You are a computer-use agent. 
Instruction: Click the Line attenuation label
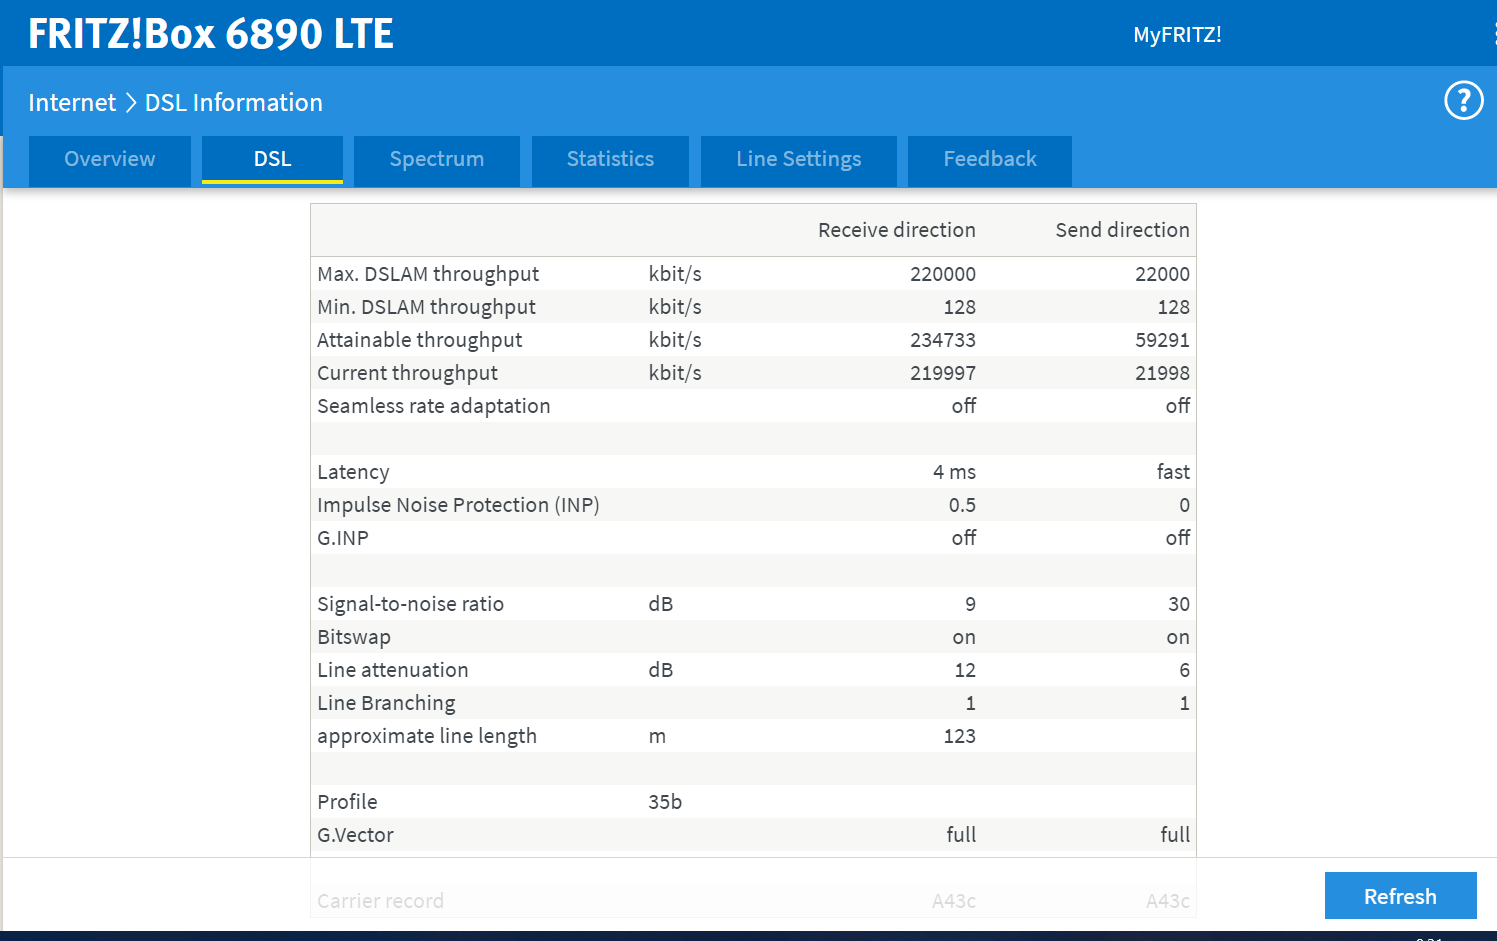[393, 670]
